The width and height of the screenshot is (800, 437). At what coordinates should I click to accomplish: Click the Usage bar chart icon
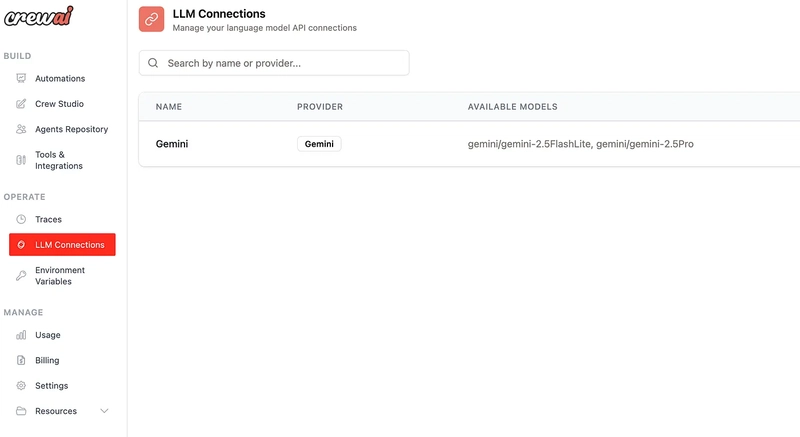(22, 335)
